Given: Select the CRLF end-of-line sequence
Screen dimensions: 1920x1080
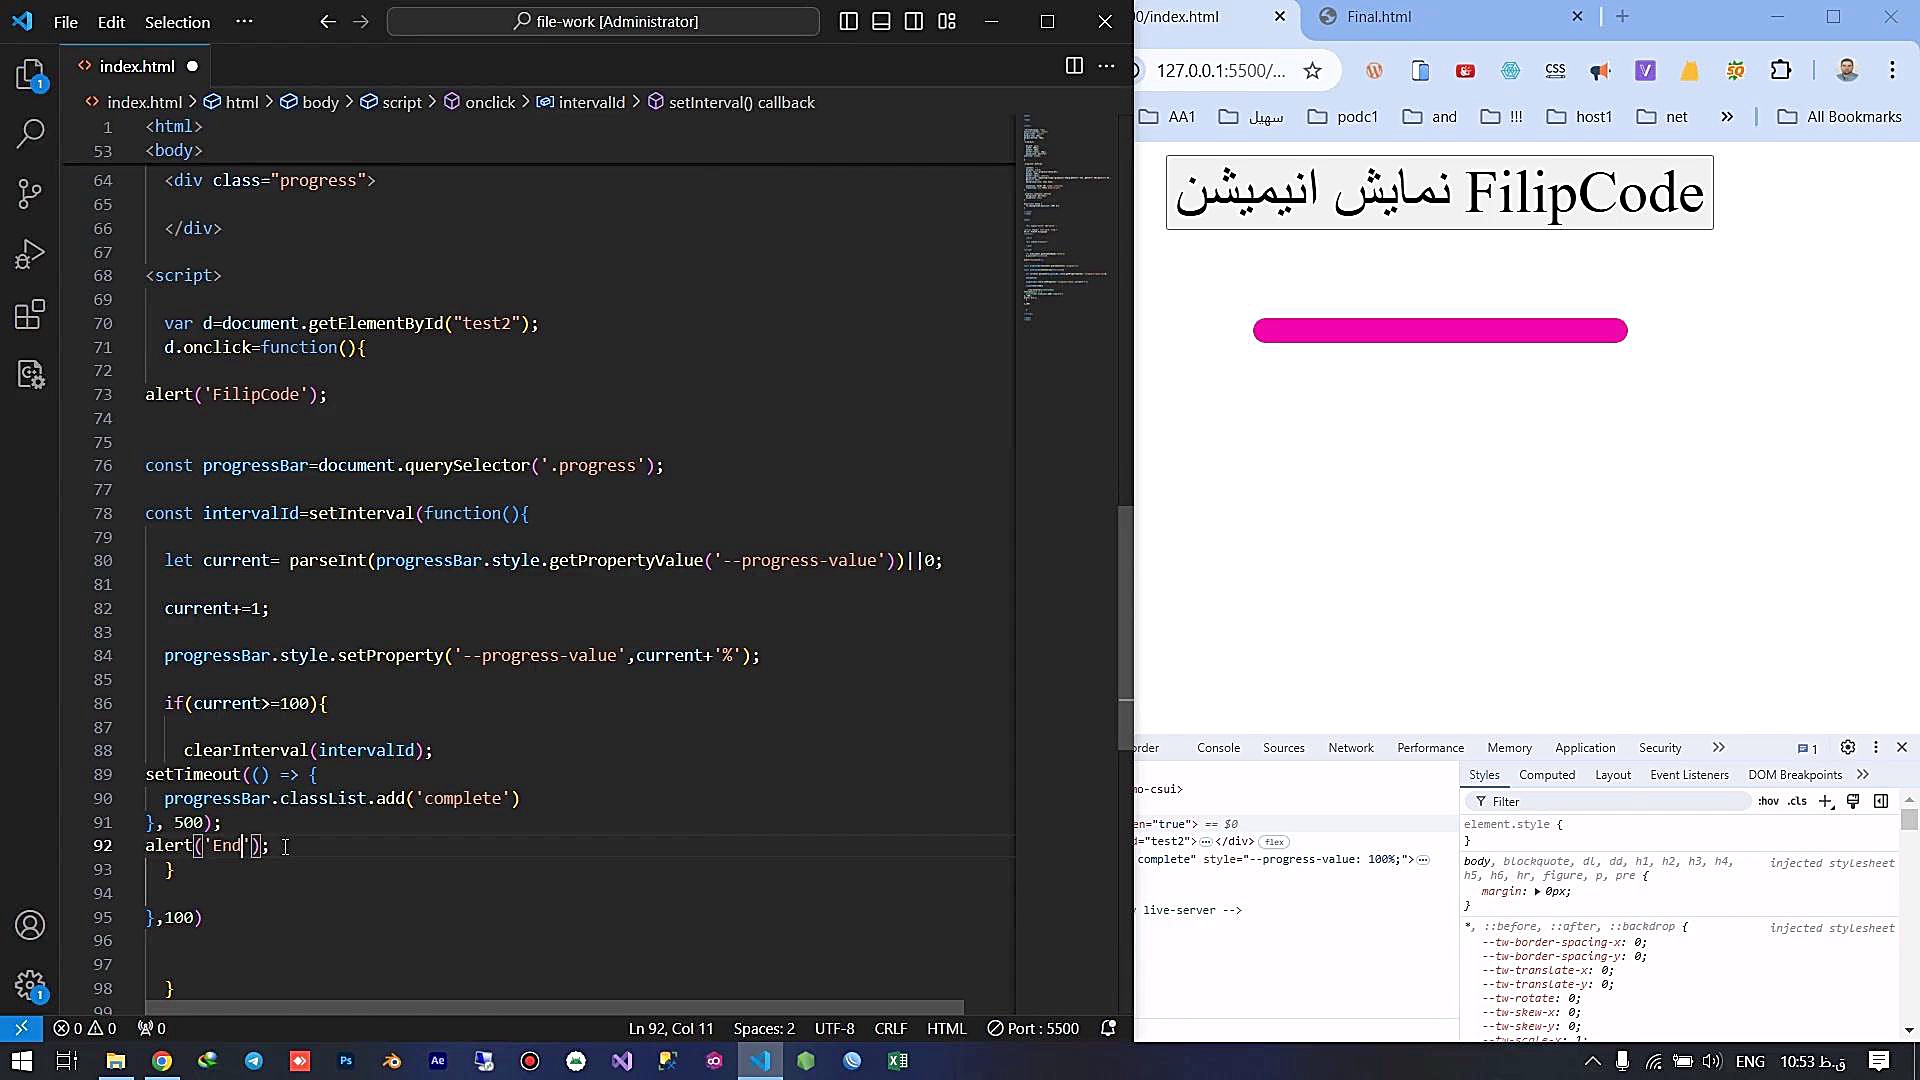Looking at the screenshot, I should (890, 1028).
